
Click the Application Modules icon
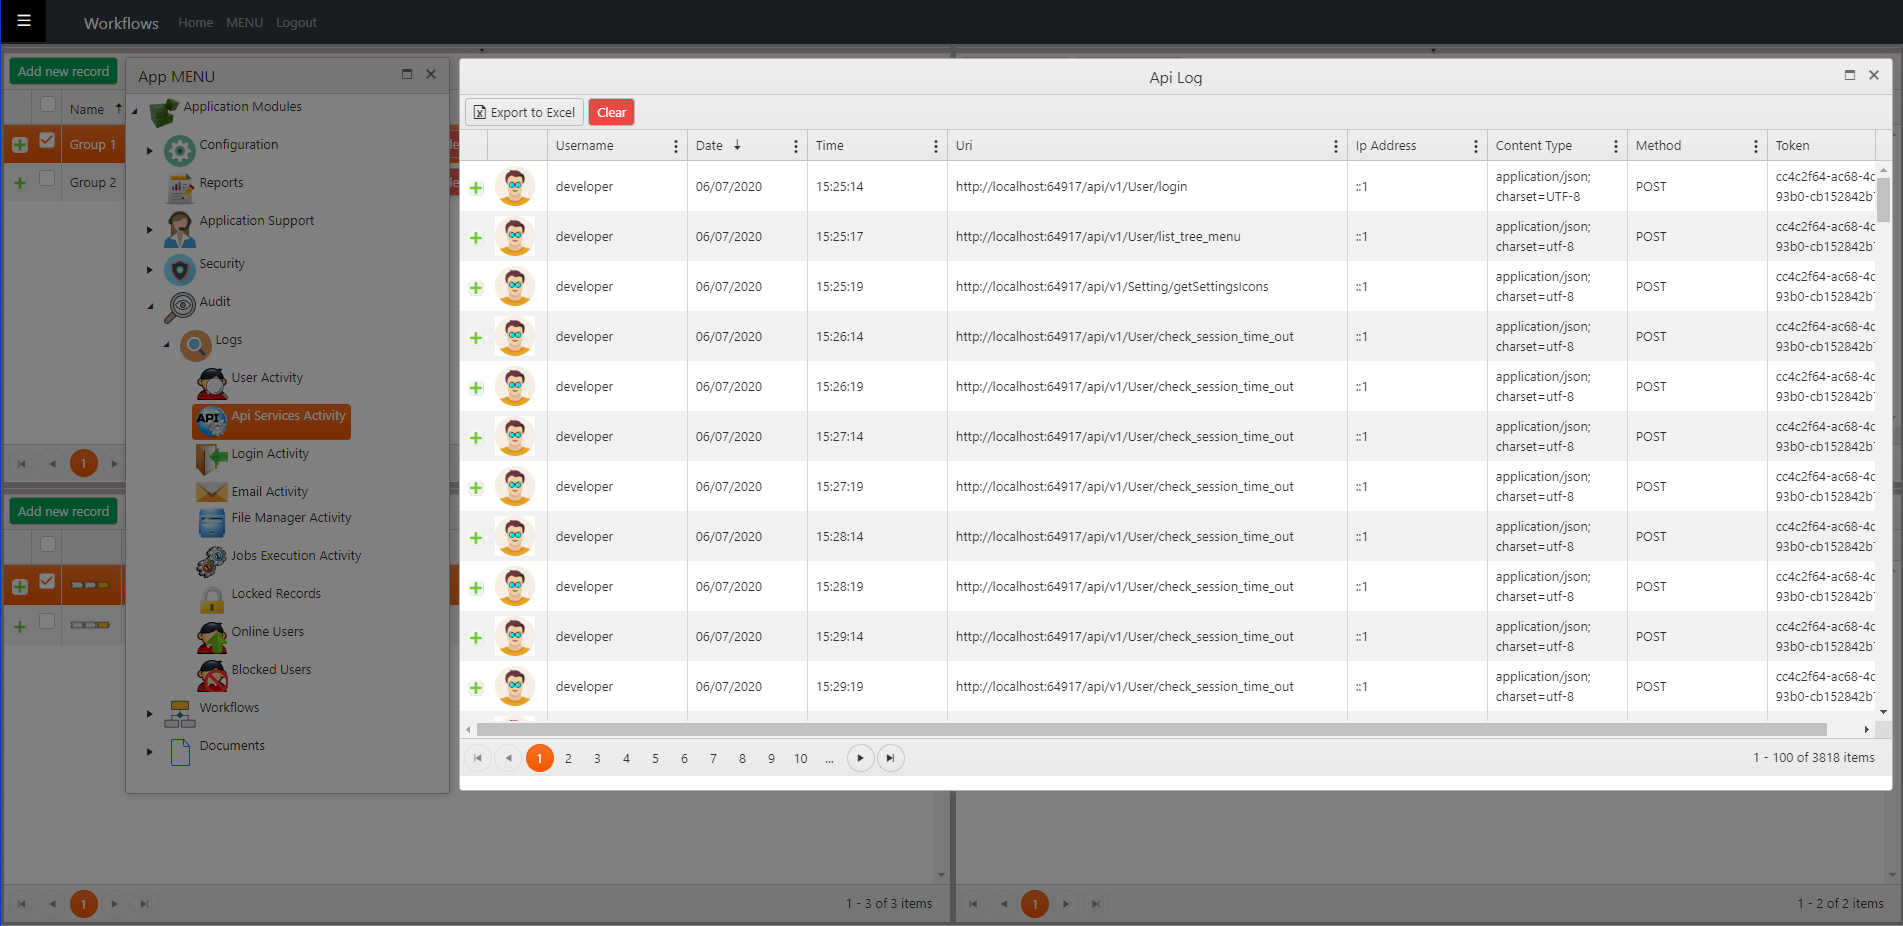pyautogui.click(x=163, y=113)
